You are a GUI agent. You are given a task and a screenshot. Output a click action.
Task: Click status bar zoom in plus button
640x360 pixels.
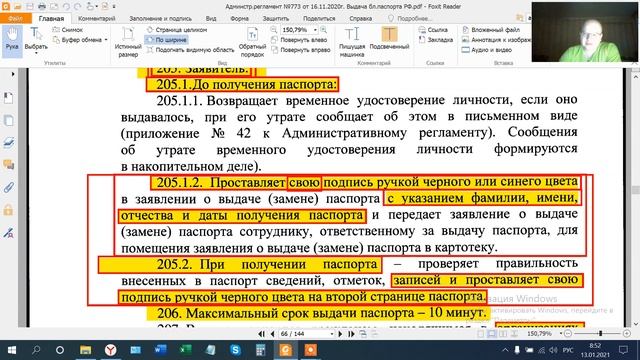(x=627, y=333)
